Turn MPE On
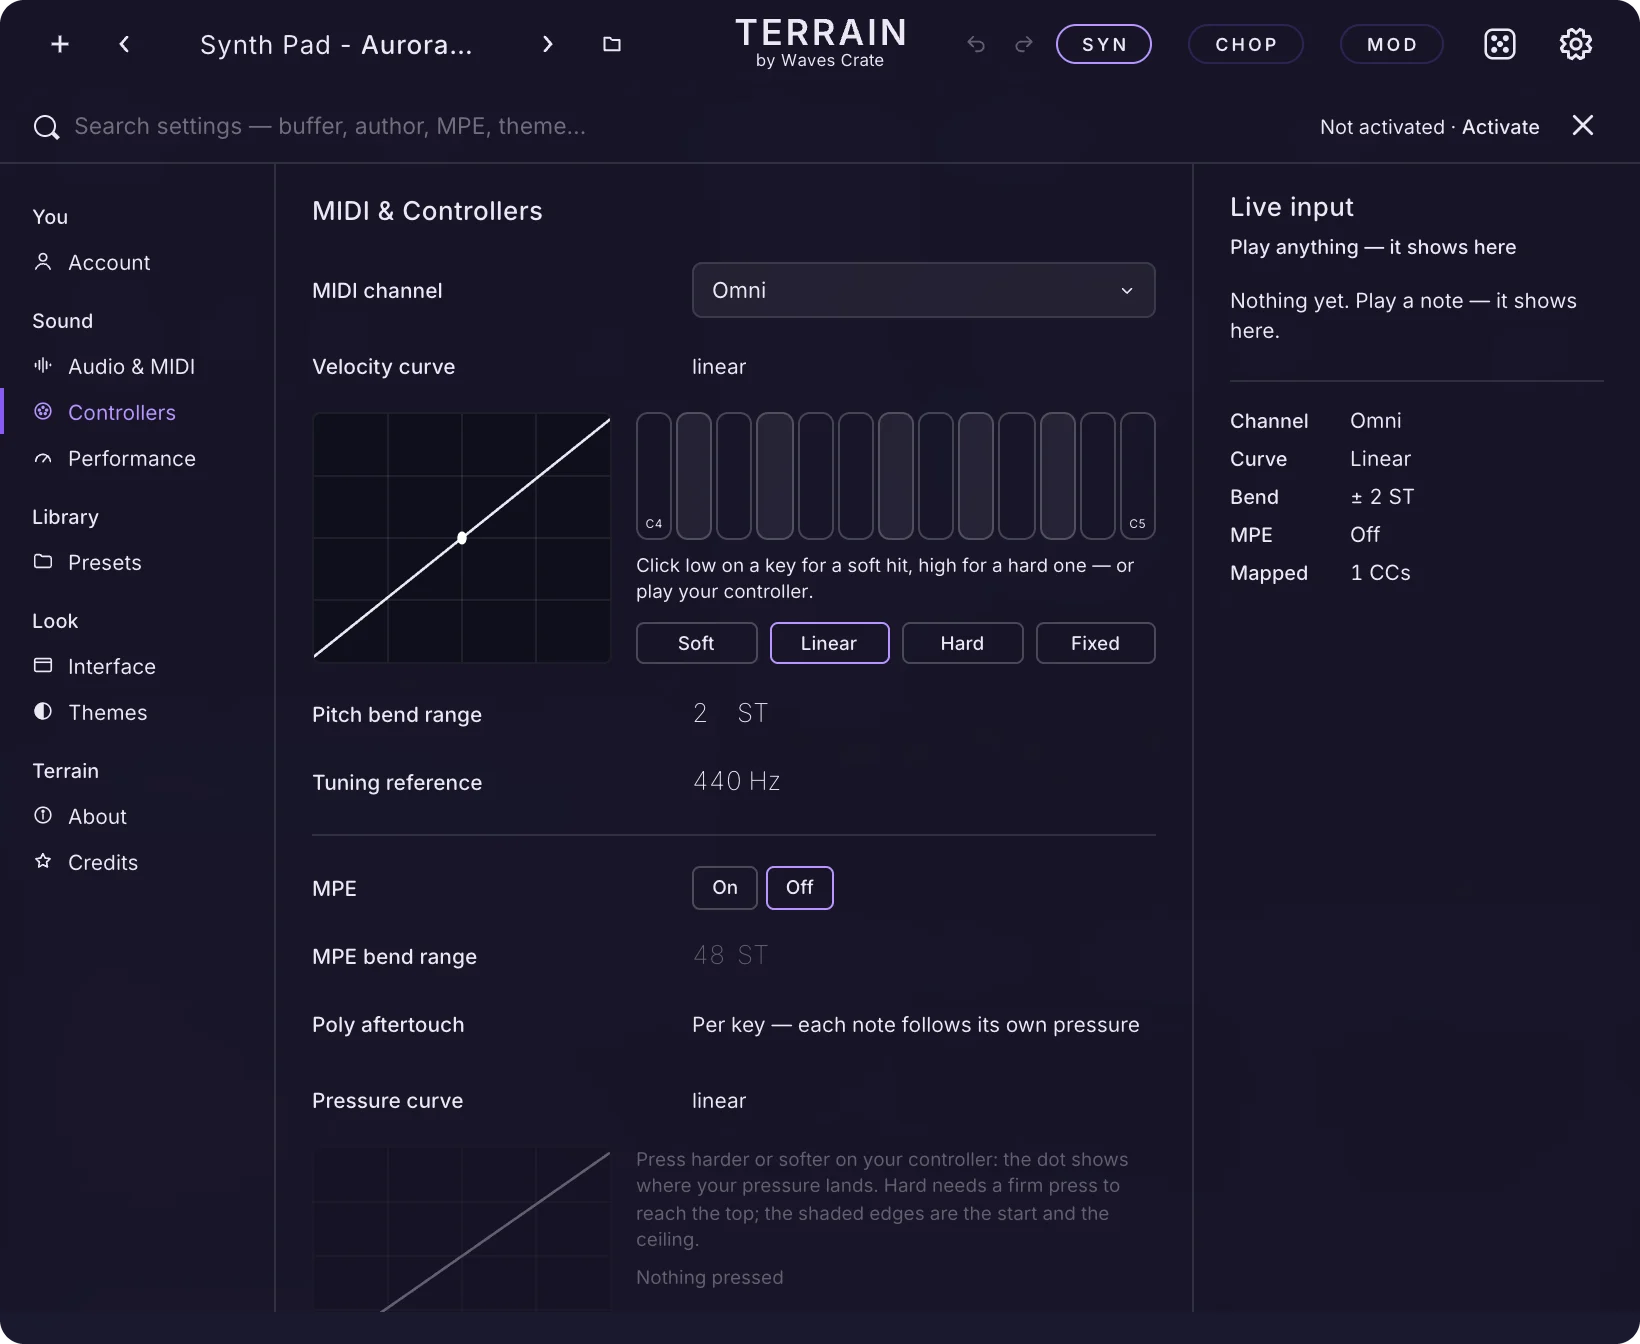The height and width of the screenshot is (1344, 1640). (725, 888)
